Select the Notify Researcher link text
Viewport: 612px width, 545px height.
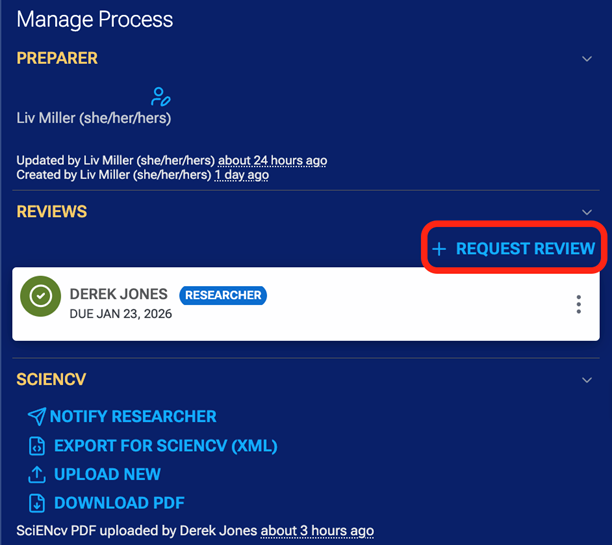[133, 416]
